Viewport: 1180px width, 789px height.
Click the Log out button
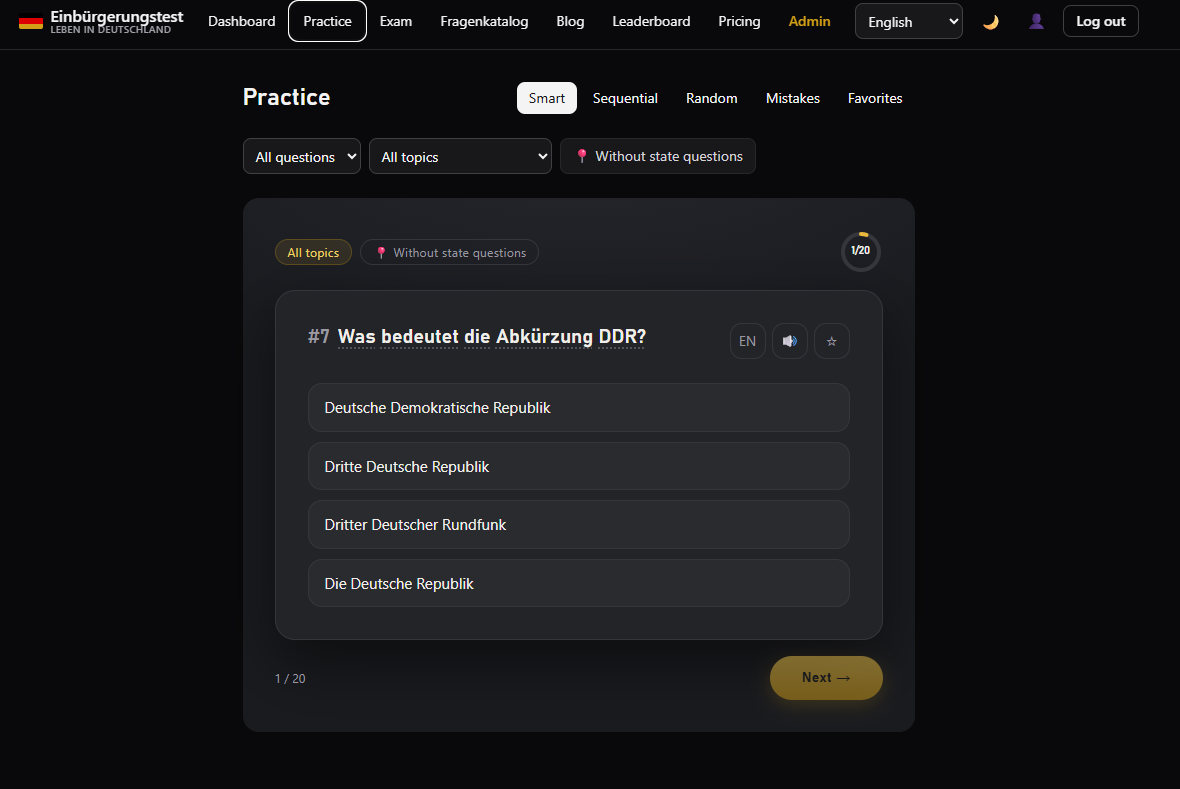click(1100, 21)
